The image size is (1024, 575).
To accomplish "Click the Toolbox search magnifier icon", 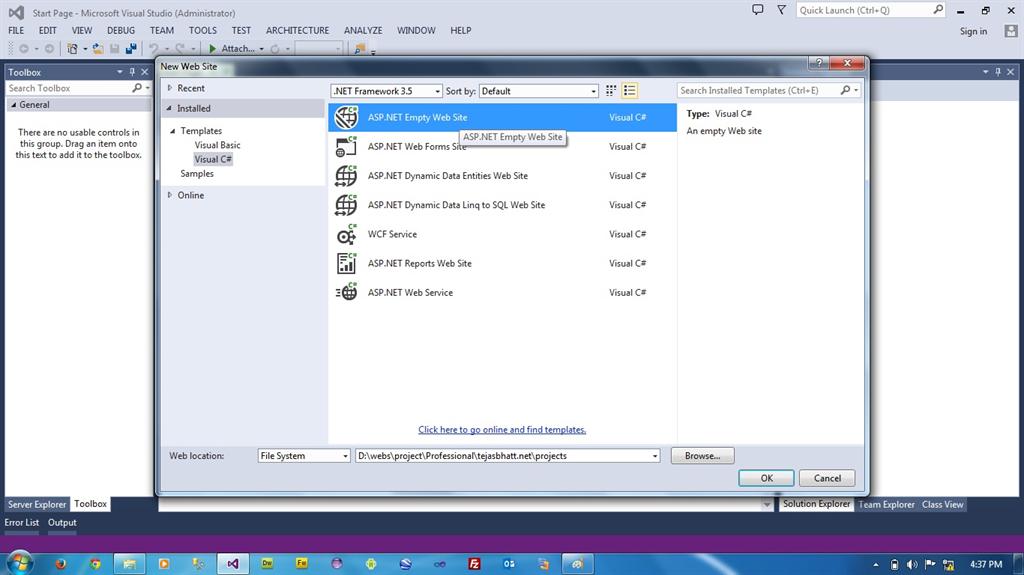I will click(x=136, y=88).
